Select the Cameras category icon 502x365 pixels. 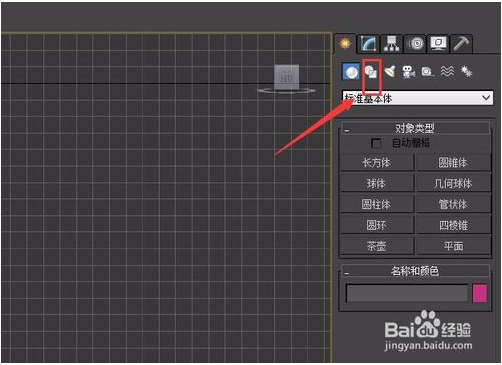click(x=409, y=72)
